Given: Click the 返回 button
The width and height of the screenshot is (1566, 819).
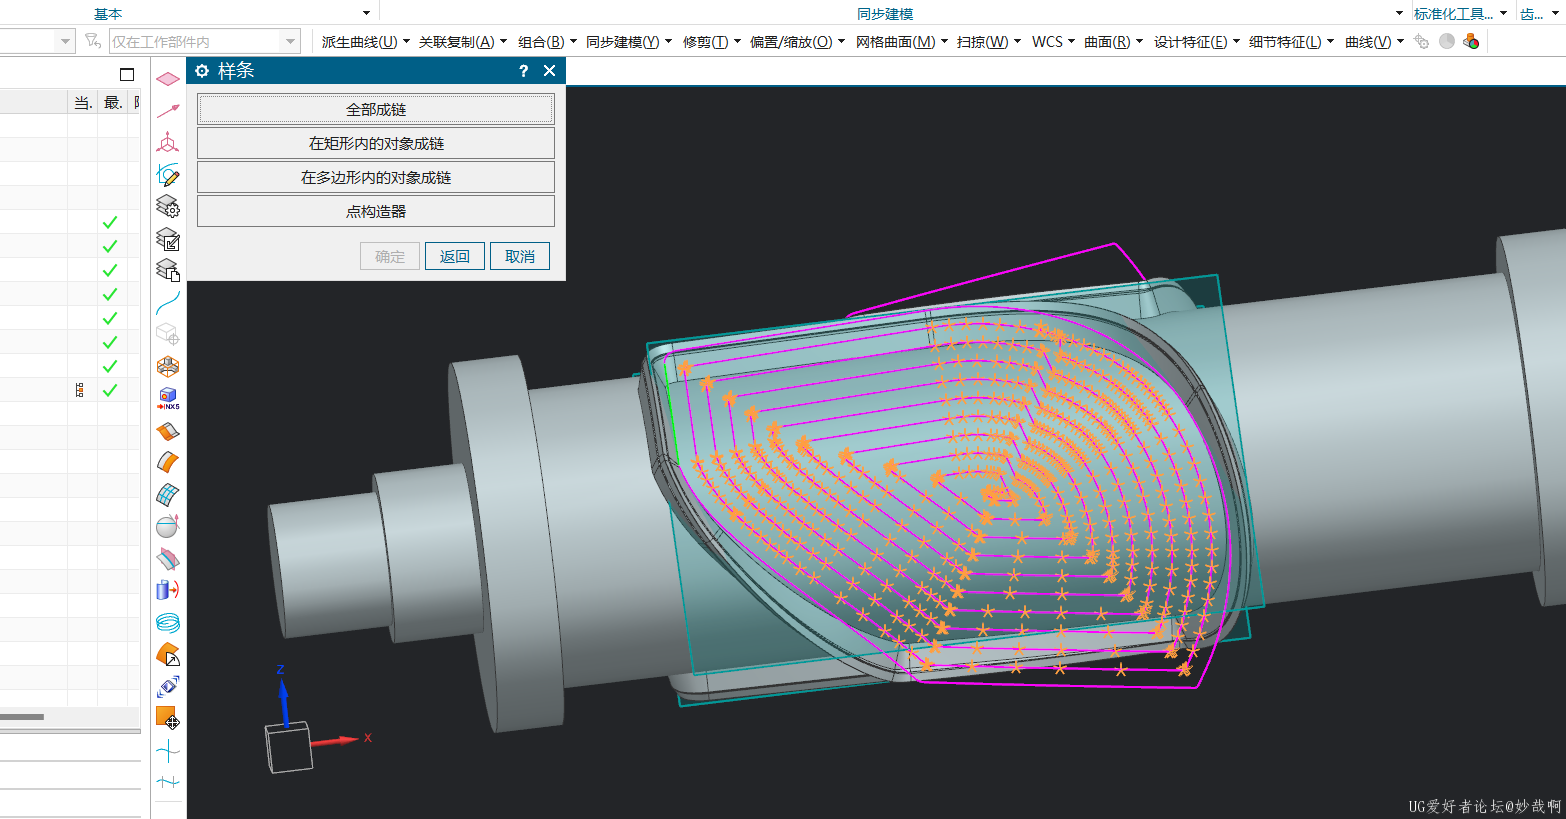Looking at the screenshot, I should [x=455, y=256].
